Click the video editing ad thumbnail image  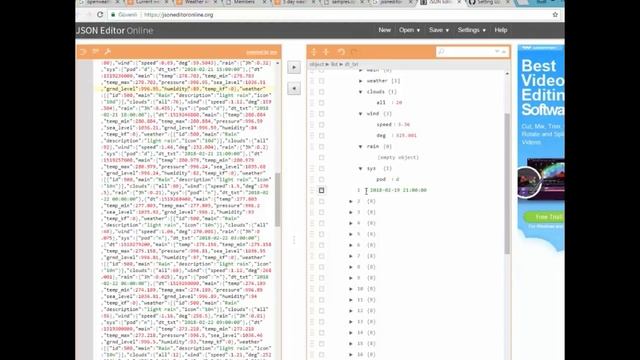pyautogui.click(x=541, y=179)
